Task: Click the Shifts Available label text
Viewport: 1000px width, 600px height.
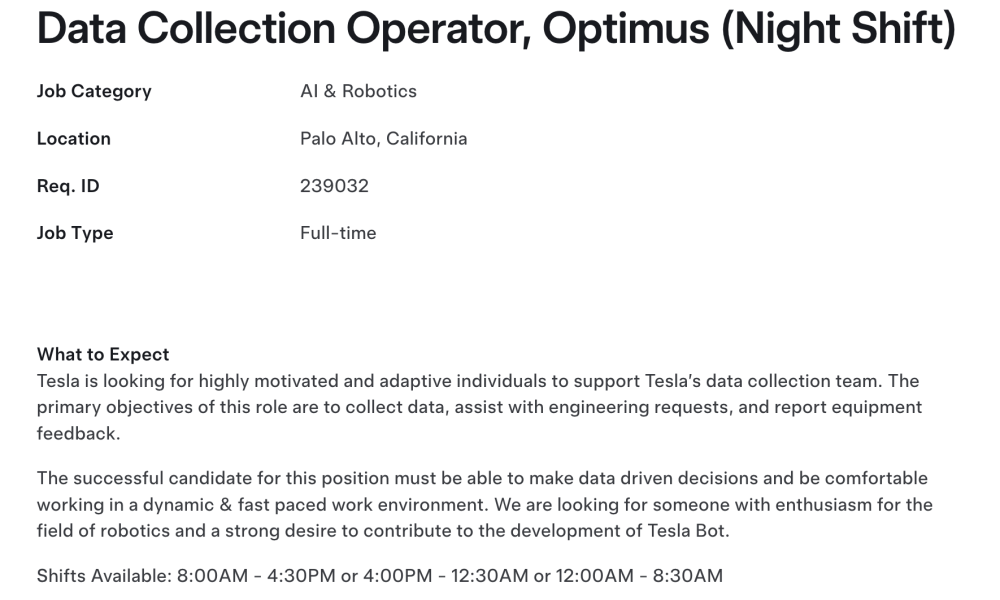Action: coord(105,576)
